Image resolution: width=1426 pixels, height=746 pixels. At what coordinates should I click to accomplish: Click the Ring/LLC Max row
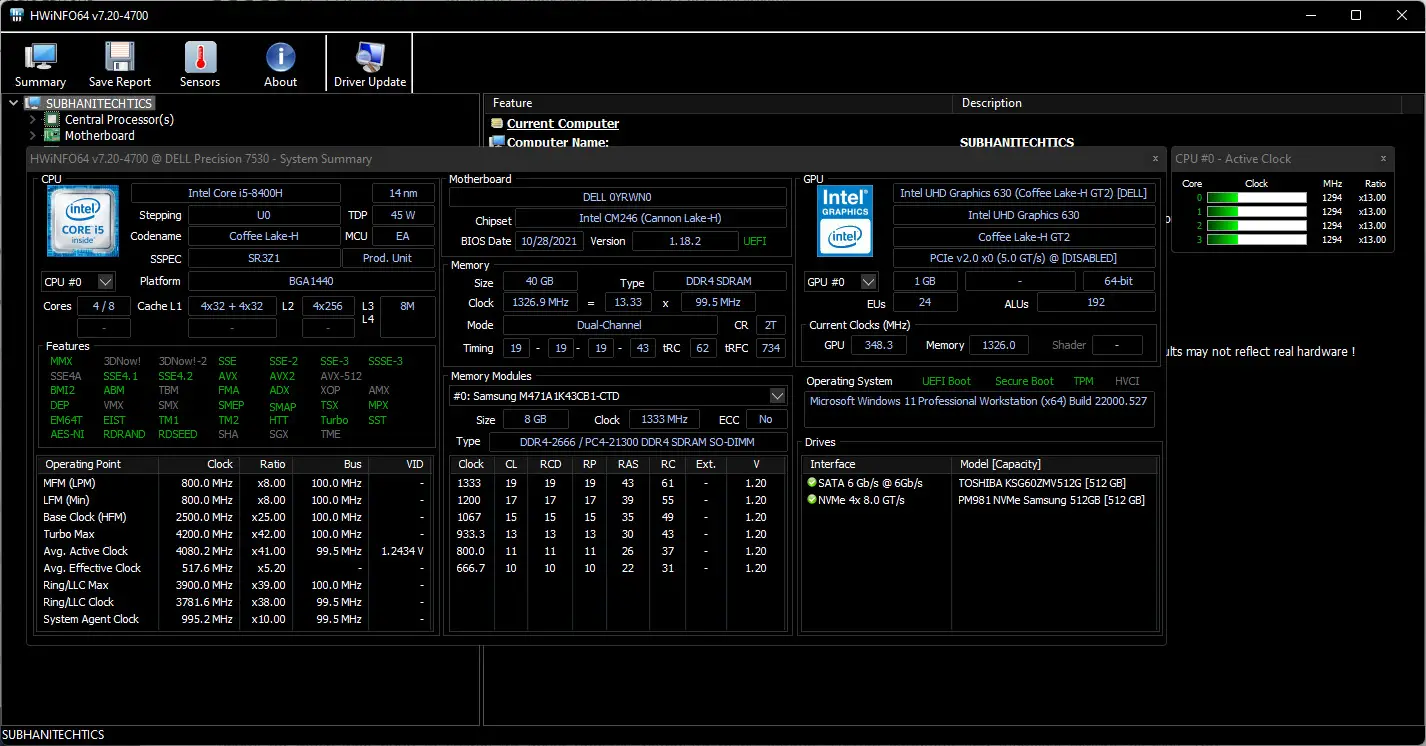tap(237, 585)
